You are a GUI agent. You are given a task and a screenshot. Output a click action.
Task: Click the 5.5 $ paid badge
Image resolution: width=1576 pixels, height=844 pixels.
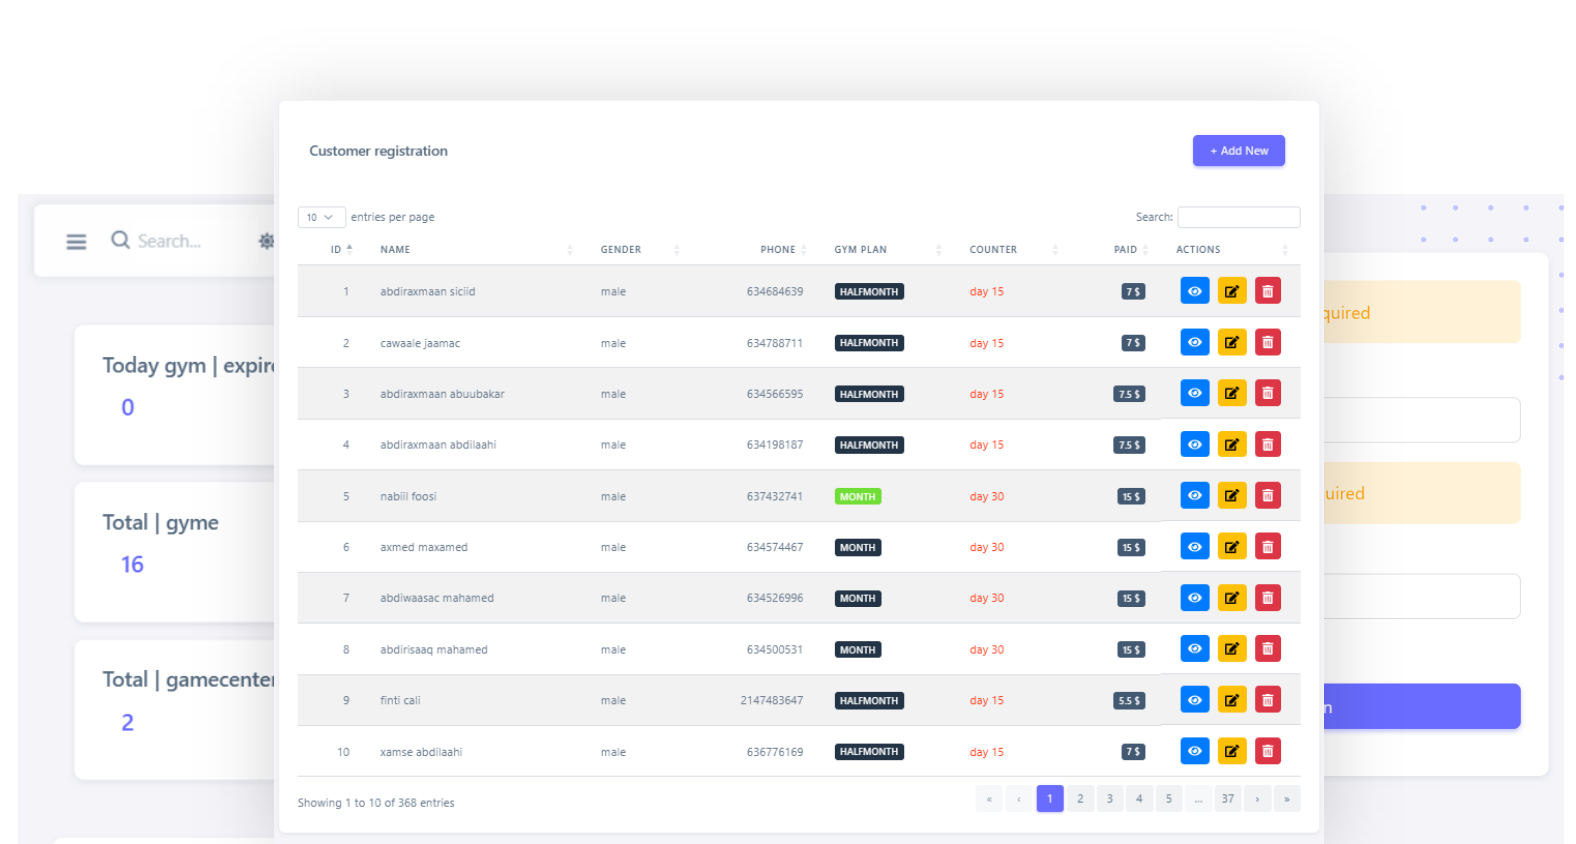[1129, 701]
